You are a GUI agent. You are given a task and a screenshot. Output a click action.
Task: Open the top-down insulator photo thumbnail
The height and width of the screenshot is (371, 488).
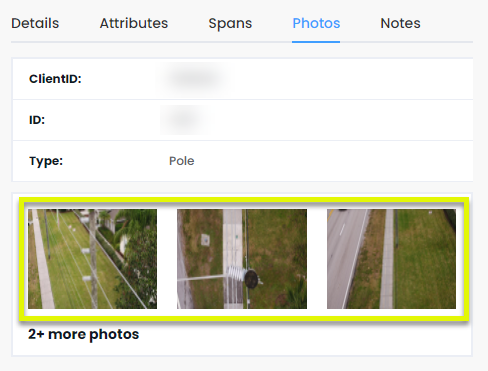coord(242,259)
